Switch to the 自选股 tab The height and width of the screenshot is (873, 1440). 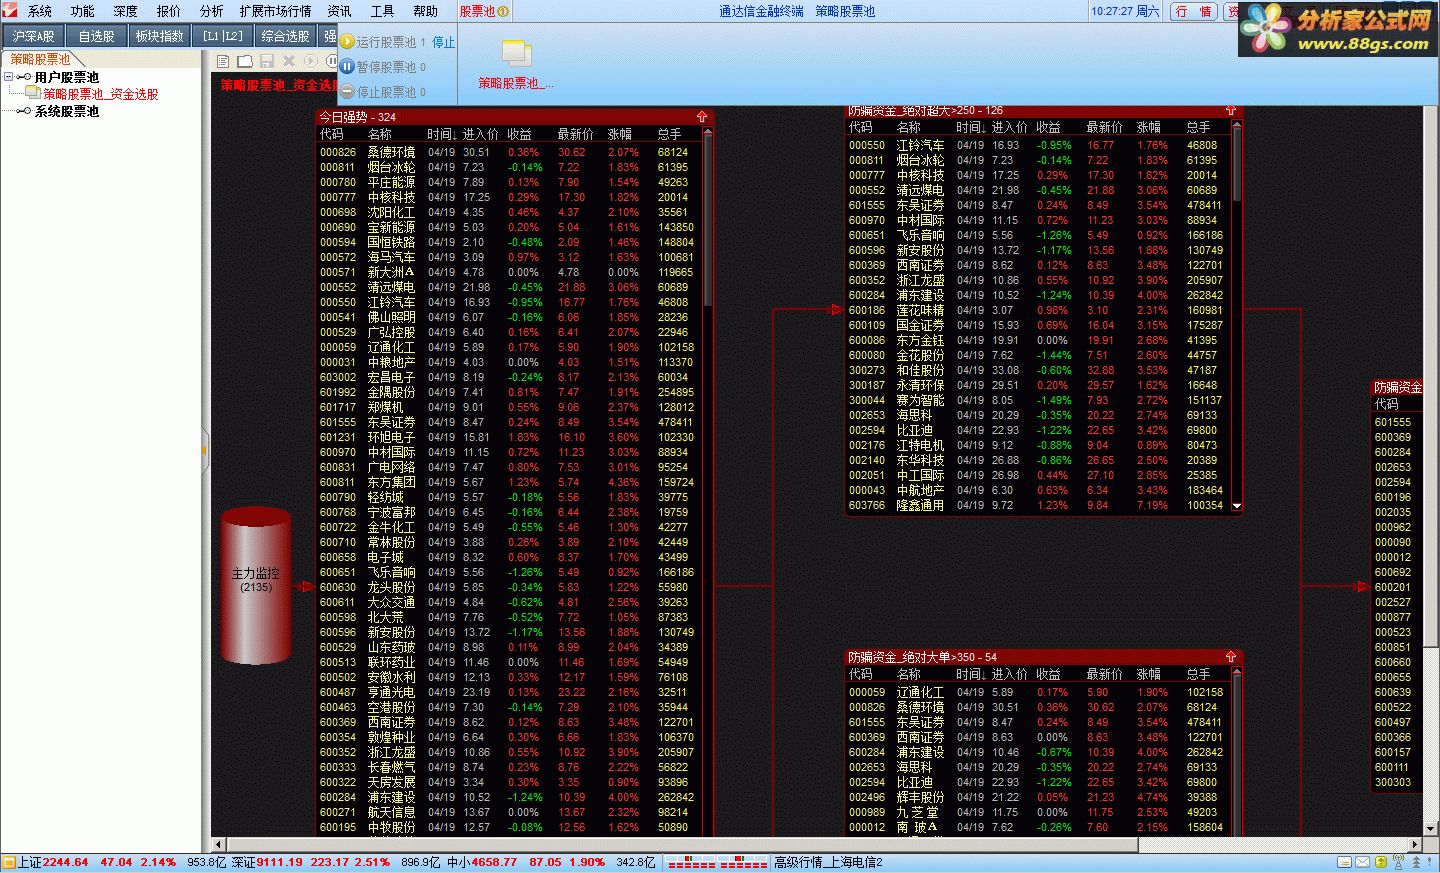pyautogui.click(x=97, y=36)
